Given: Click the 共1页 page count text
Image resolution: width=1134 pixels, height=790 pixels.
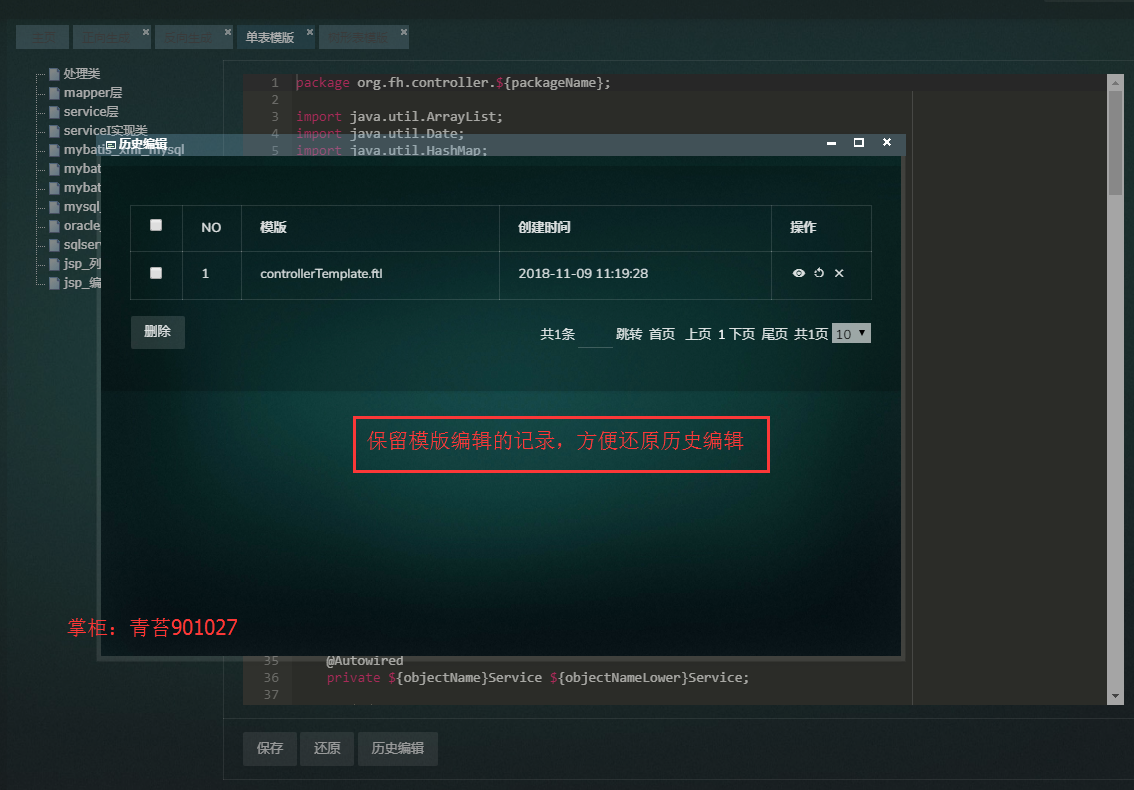Looking at the screenshot, I should 811,334.
